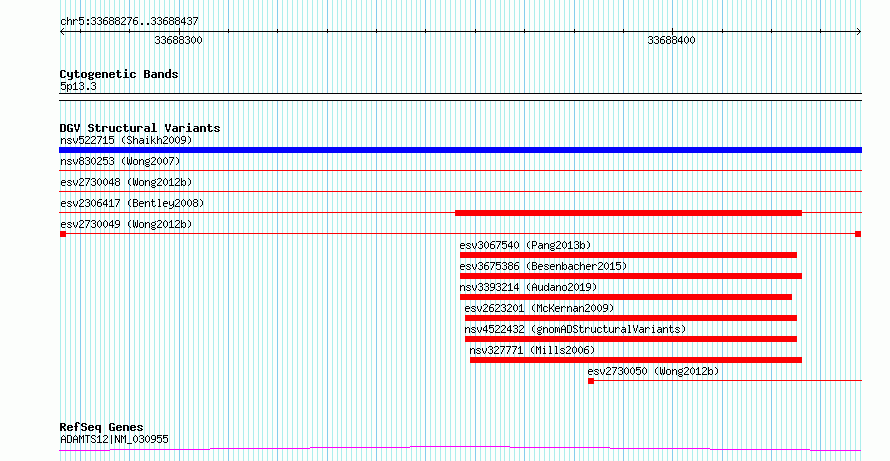Screen dimensions: 890x461
Task: Select the nsv327771 red bar
Action: (636, 360)
